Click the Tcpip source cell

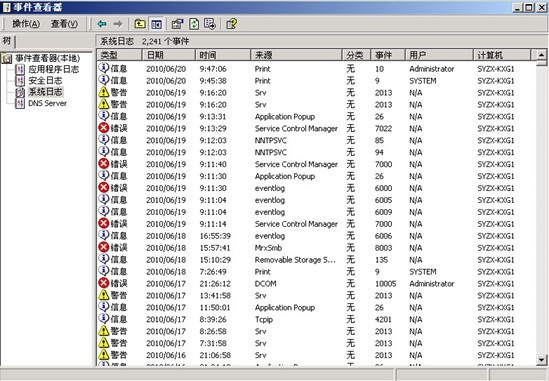[264, 319]
